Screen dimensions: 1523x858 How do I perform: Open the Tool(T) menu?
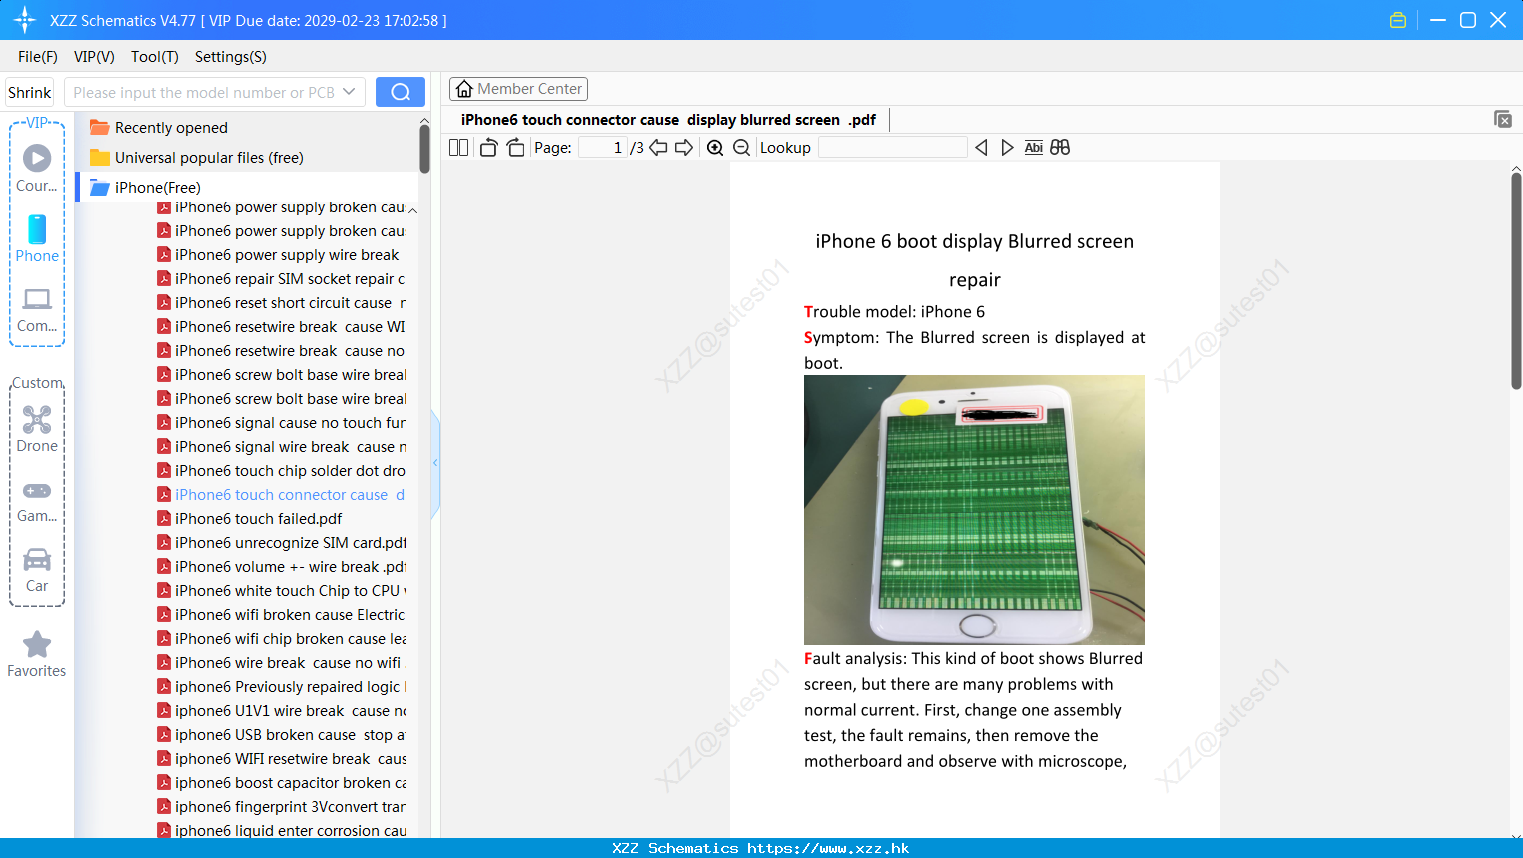coord(155,56)
